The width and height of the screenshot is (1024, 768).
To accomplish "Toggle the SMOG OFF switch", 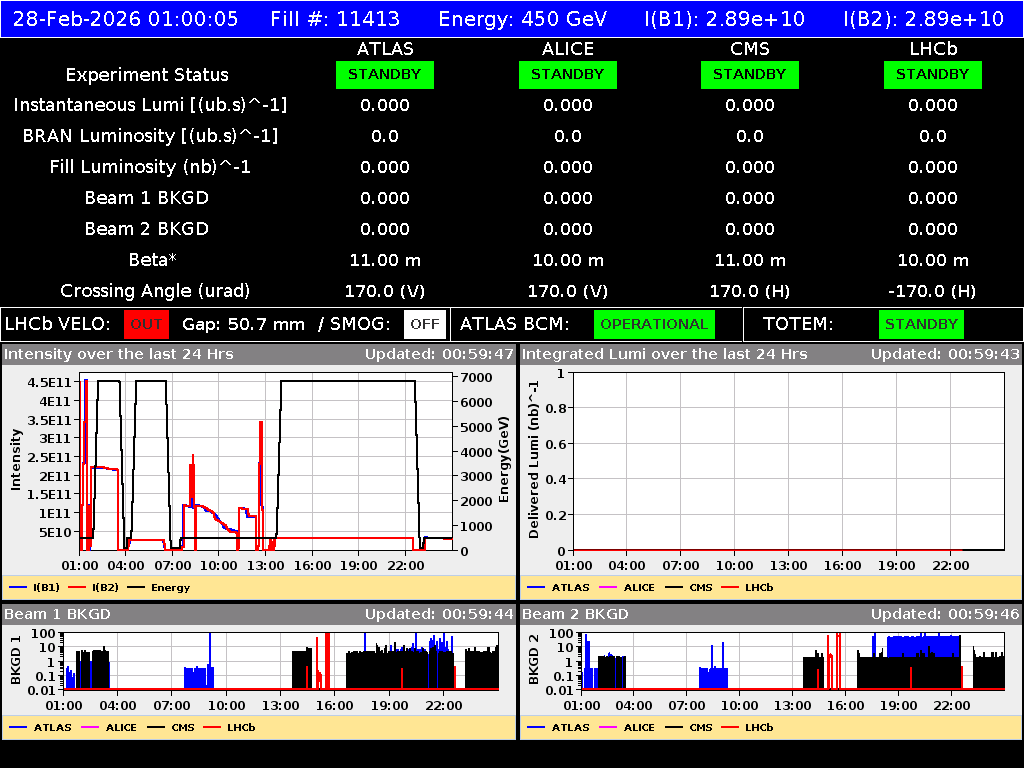I will [x=426, y=324].
